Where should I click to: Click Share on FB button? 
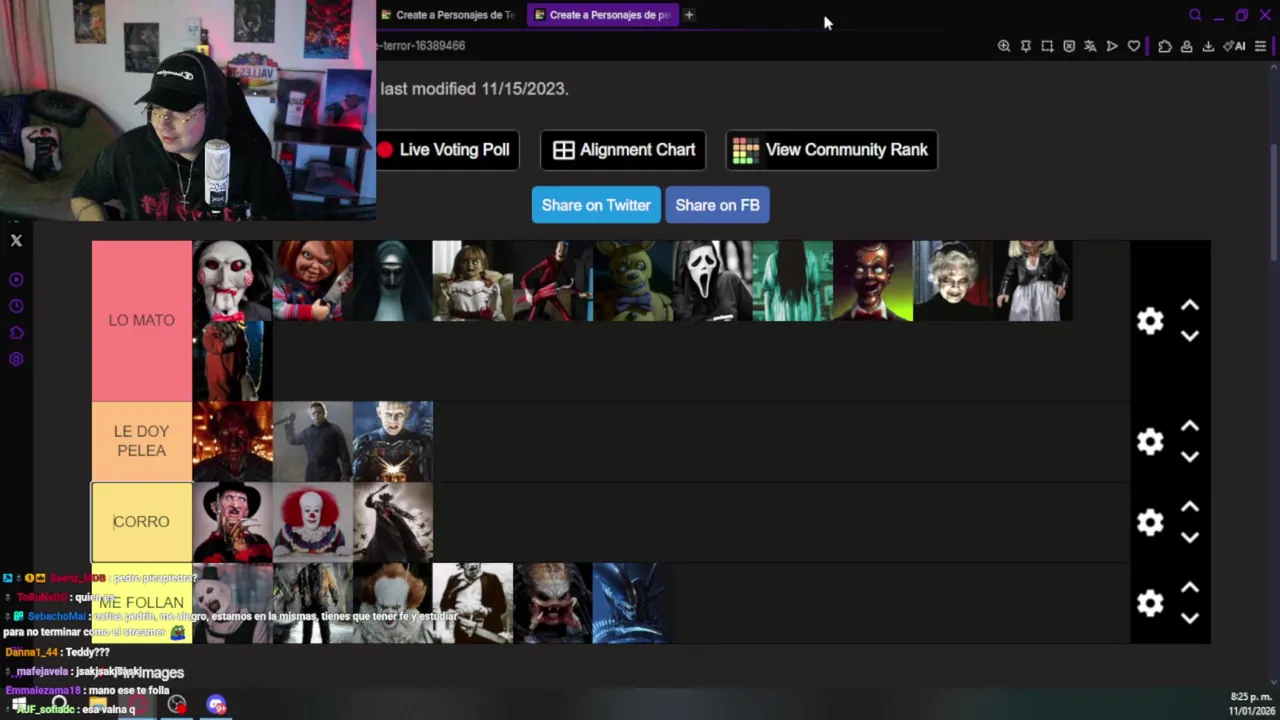click(718, 205)
